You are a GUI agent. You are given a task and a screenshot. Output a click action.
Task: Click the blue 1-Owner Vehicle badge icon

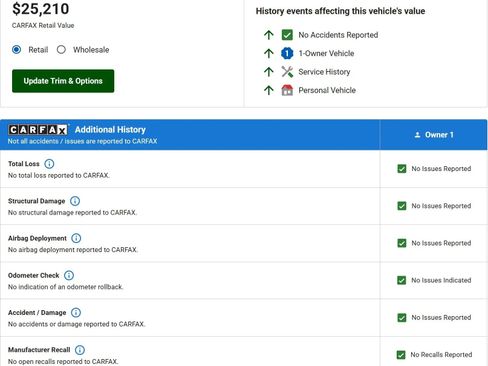[x=287, y=53]
